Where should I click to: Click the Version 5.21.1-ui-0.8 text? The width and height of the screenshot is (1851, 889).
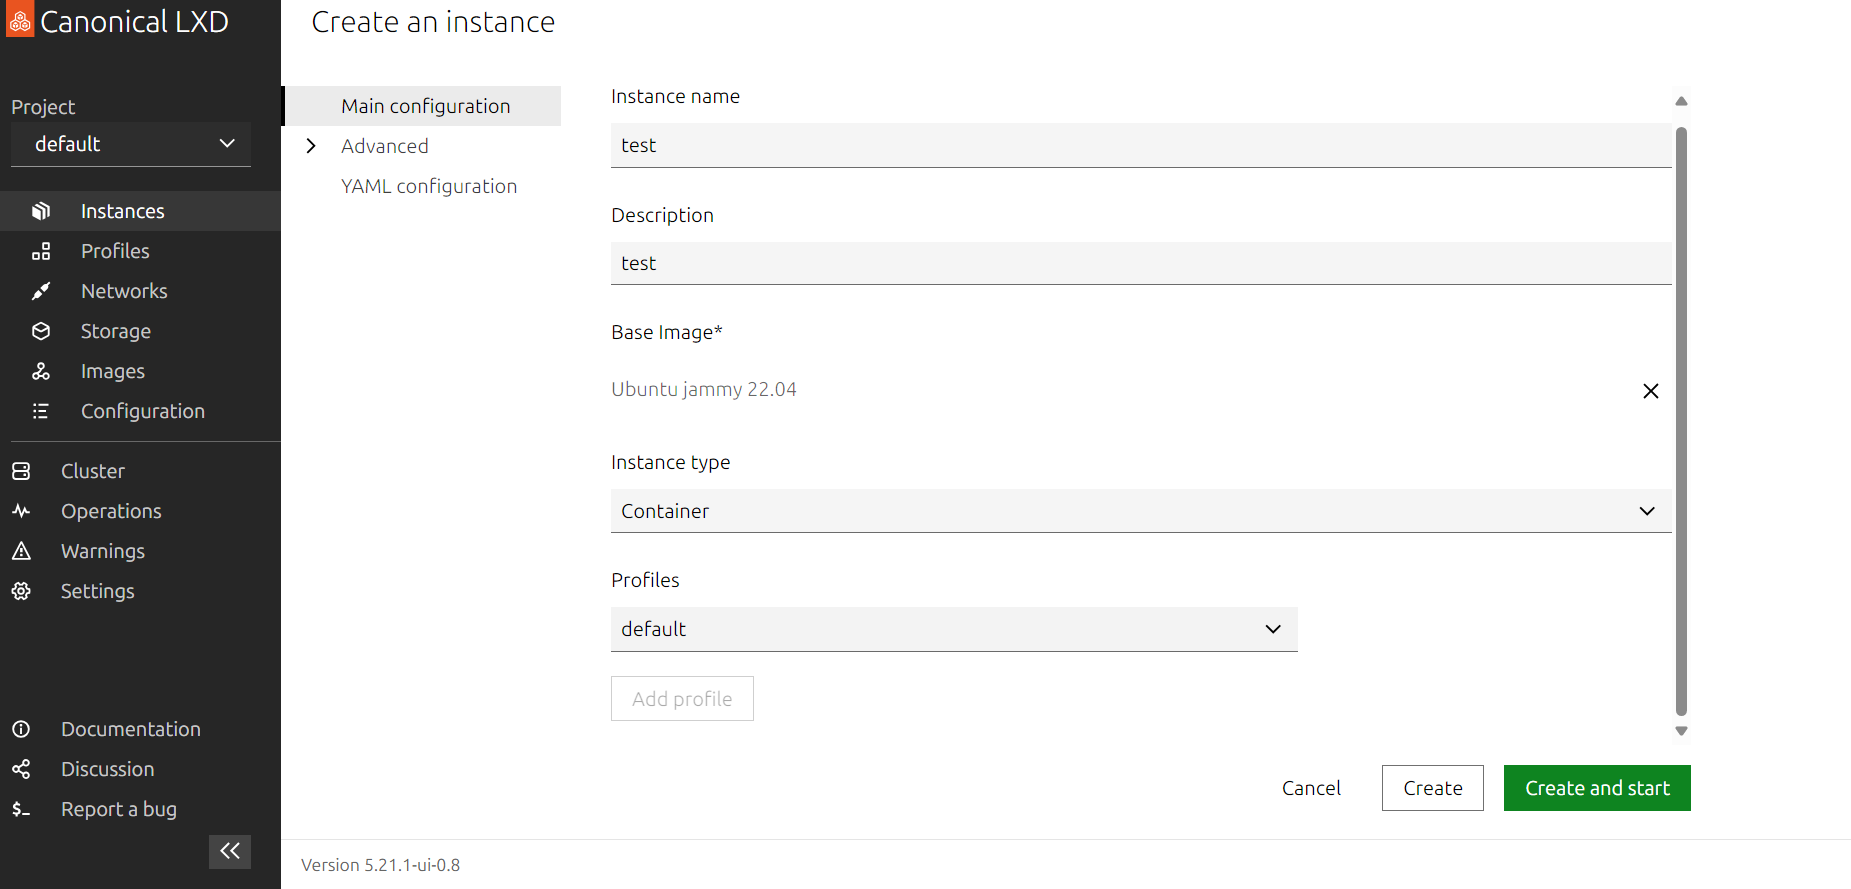tap(381, 865)
